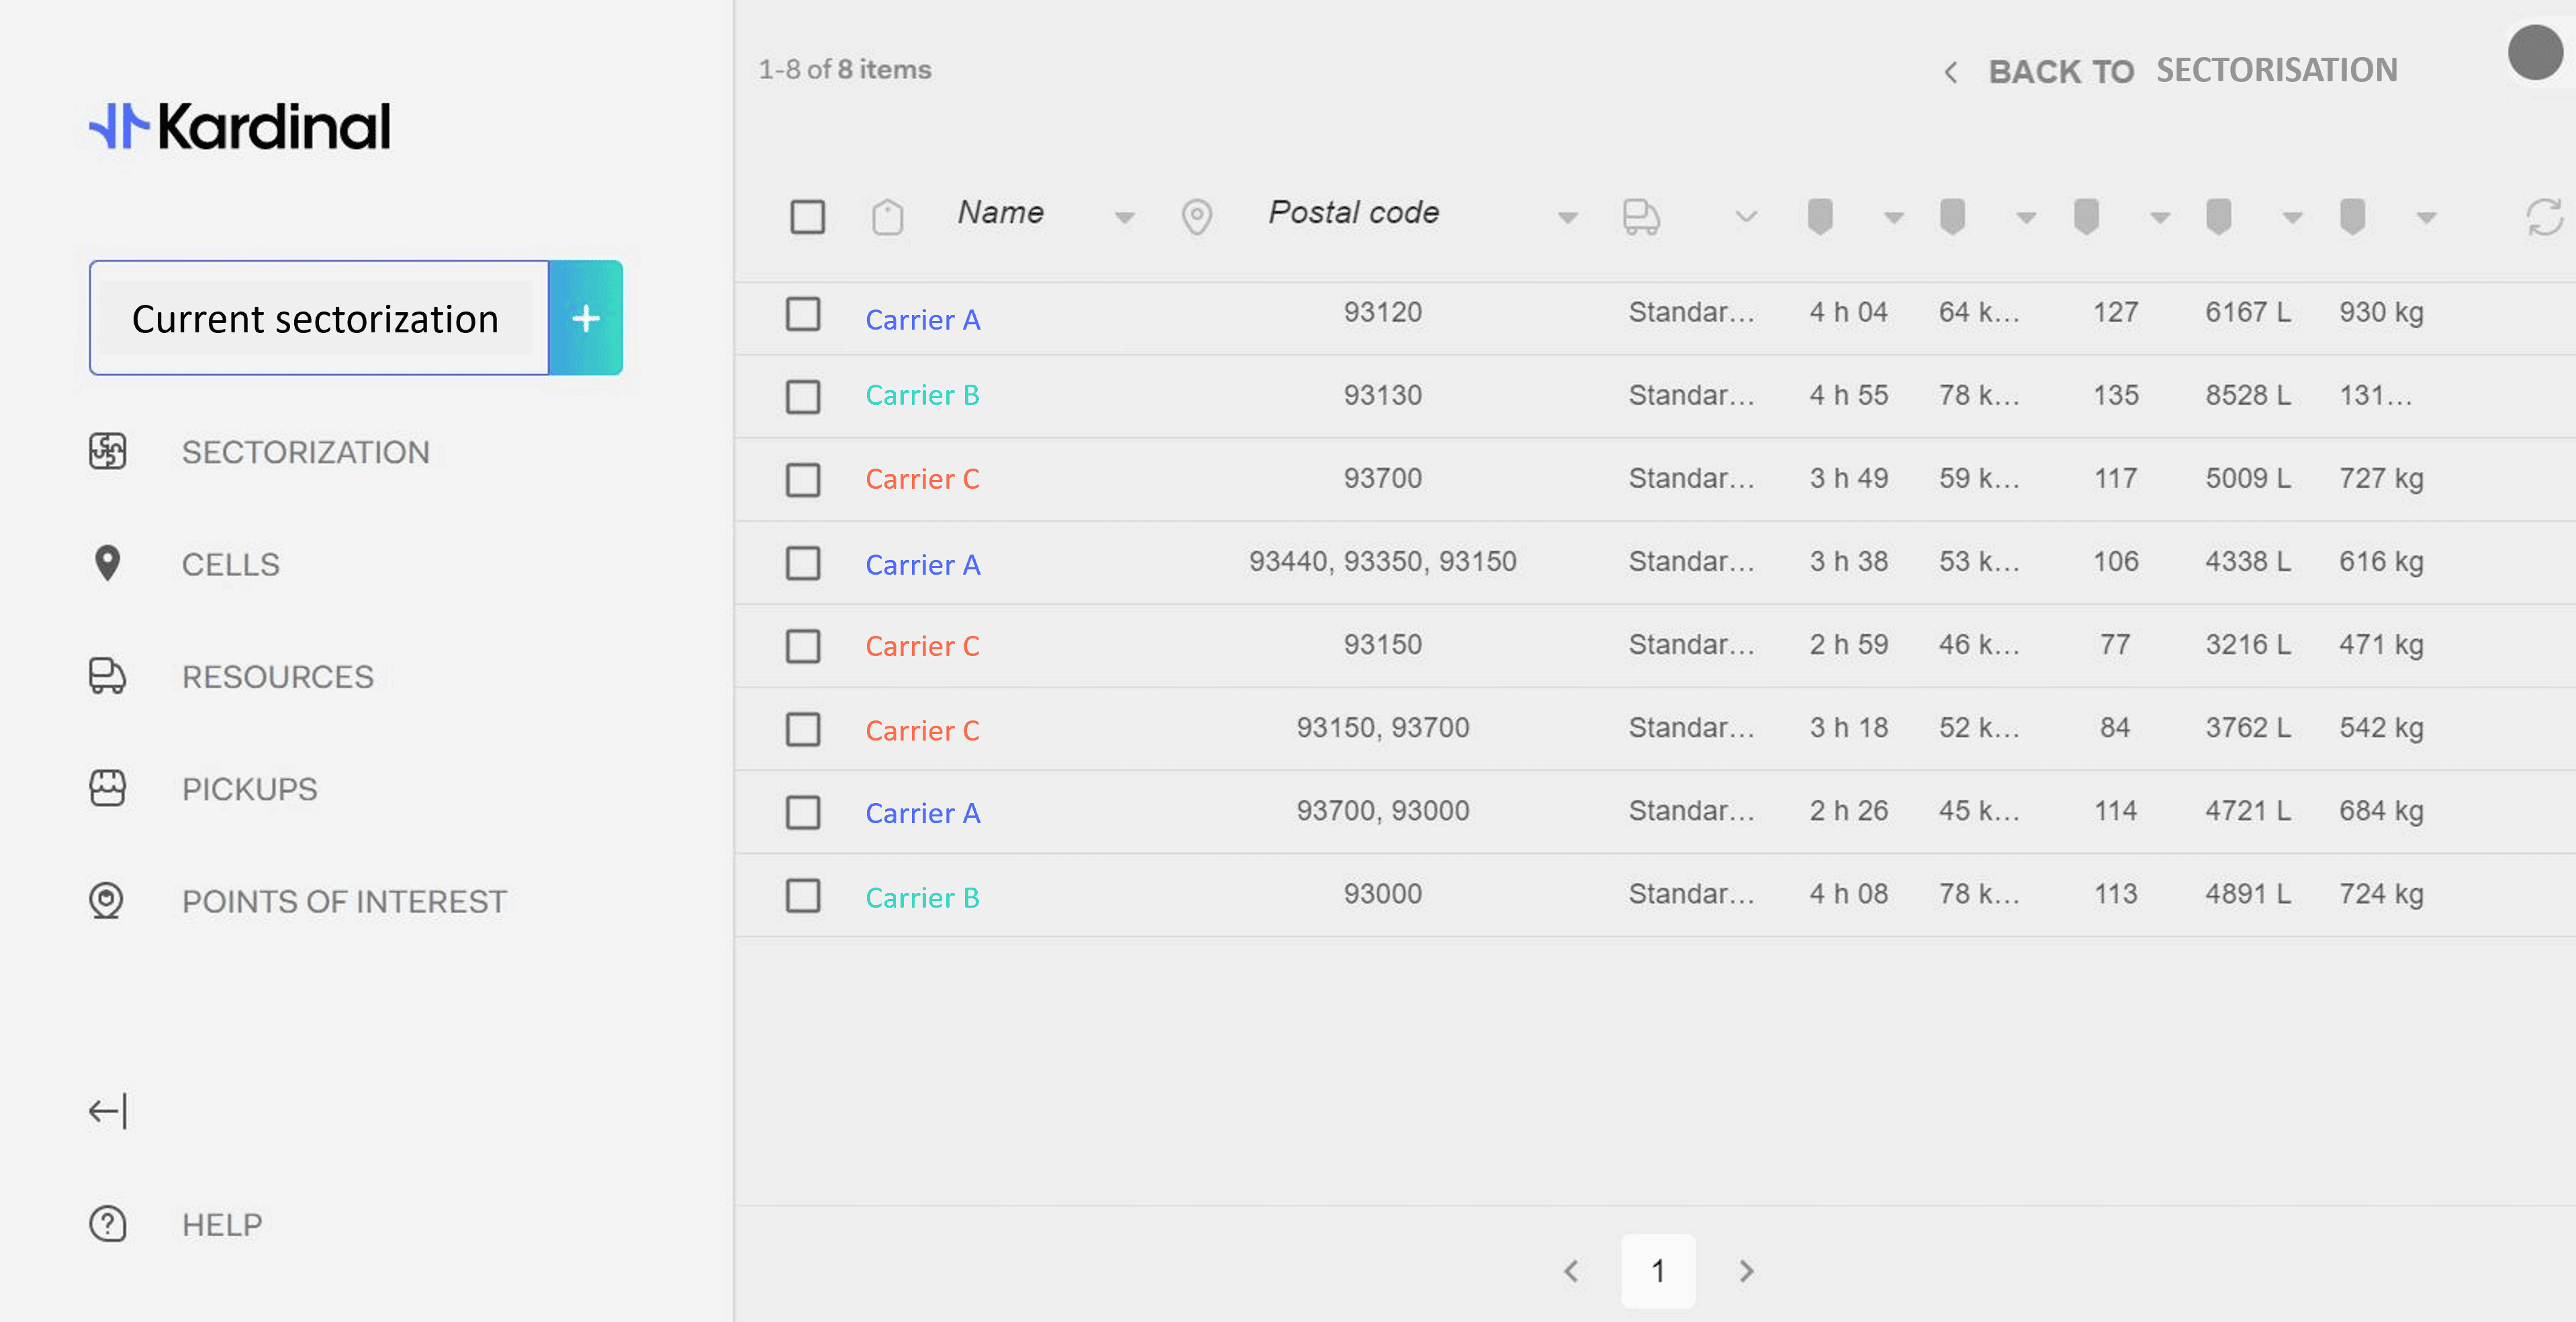Click the Points of Interest target icon

107,901
